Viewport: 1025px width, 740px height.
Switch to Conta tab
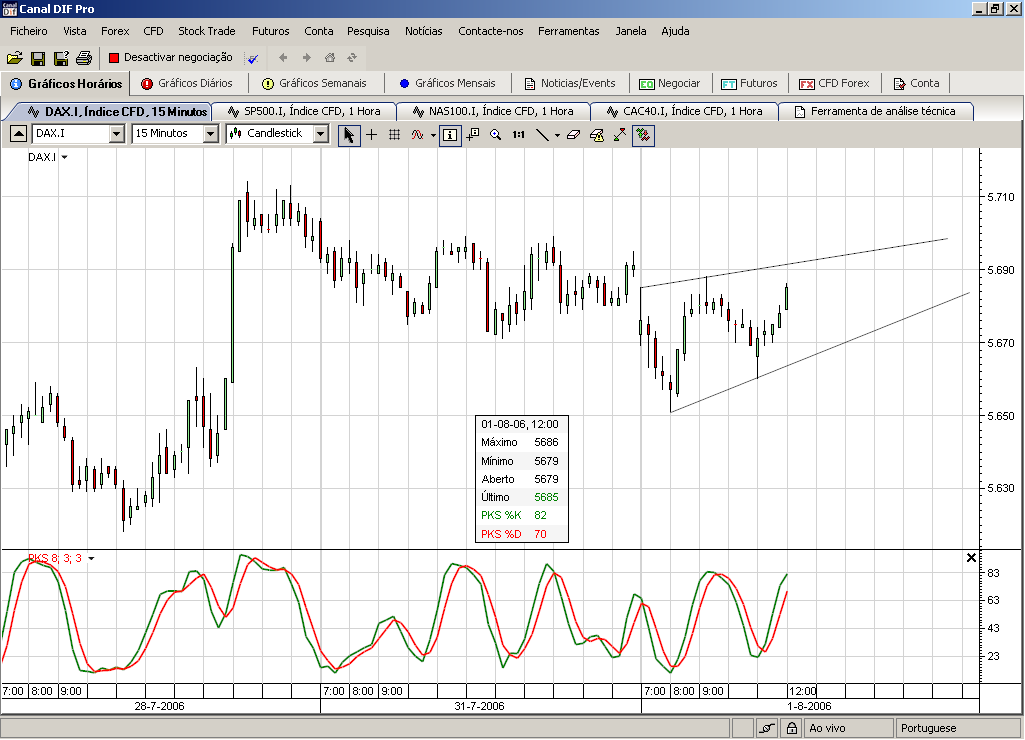point(916,84)
